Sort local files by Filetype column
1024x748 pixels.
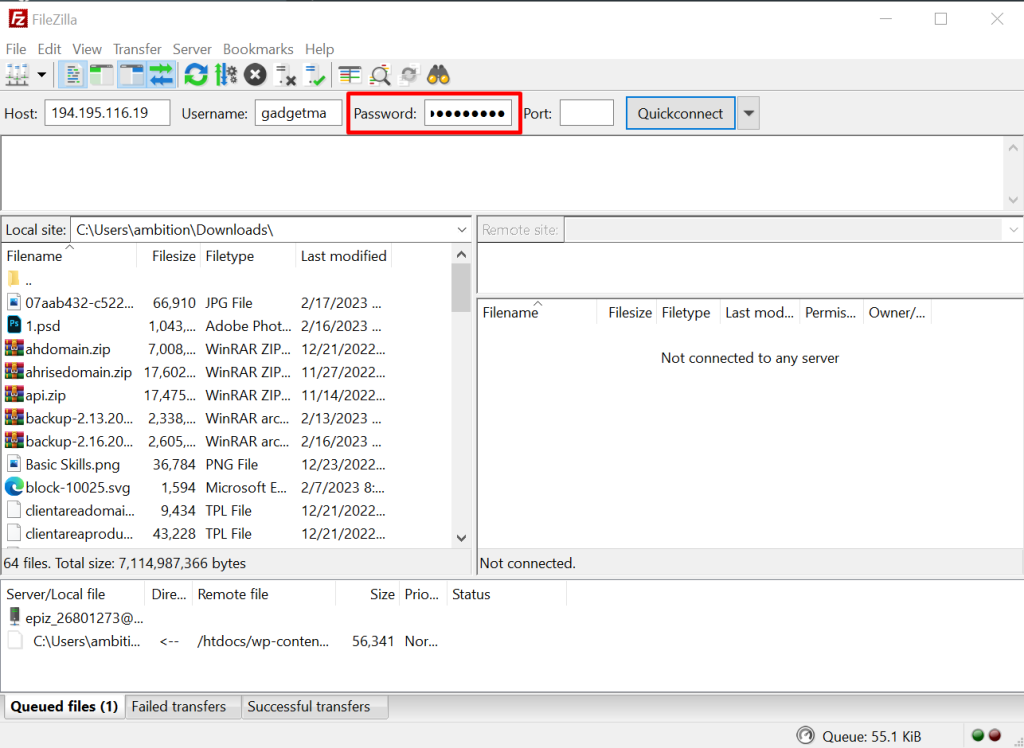[248, 256]
